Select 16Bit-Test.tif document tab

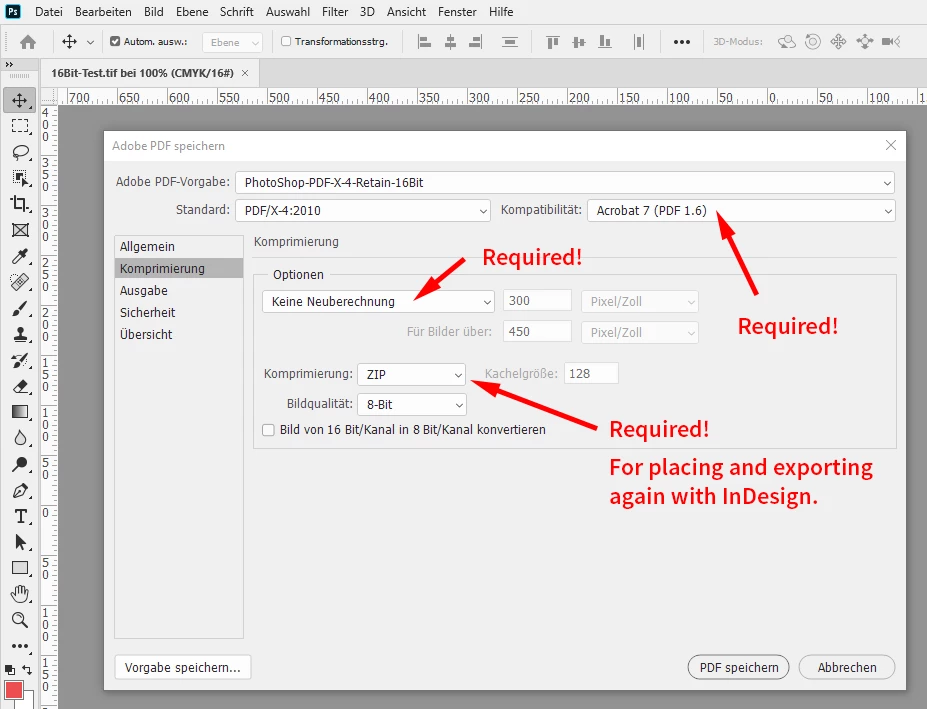[142, 73]
